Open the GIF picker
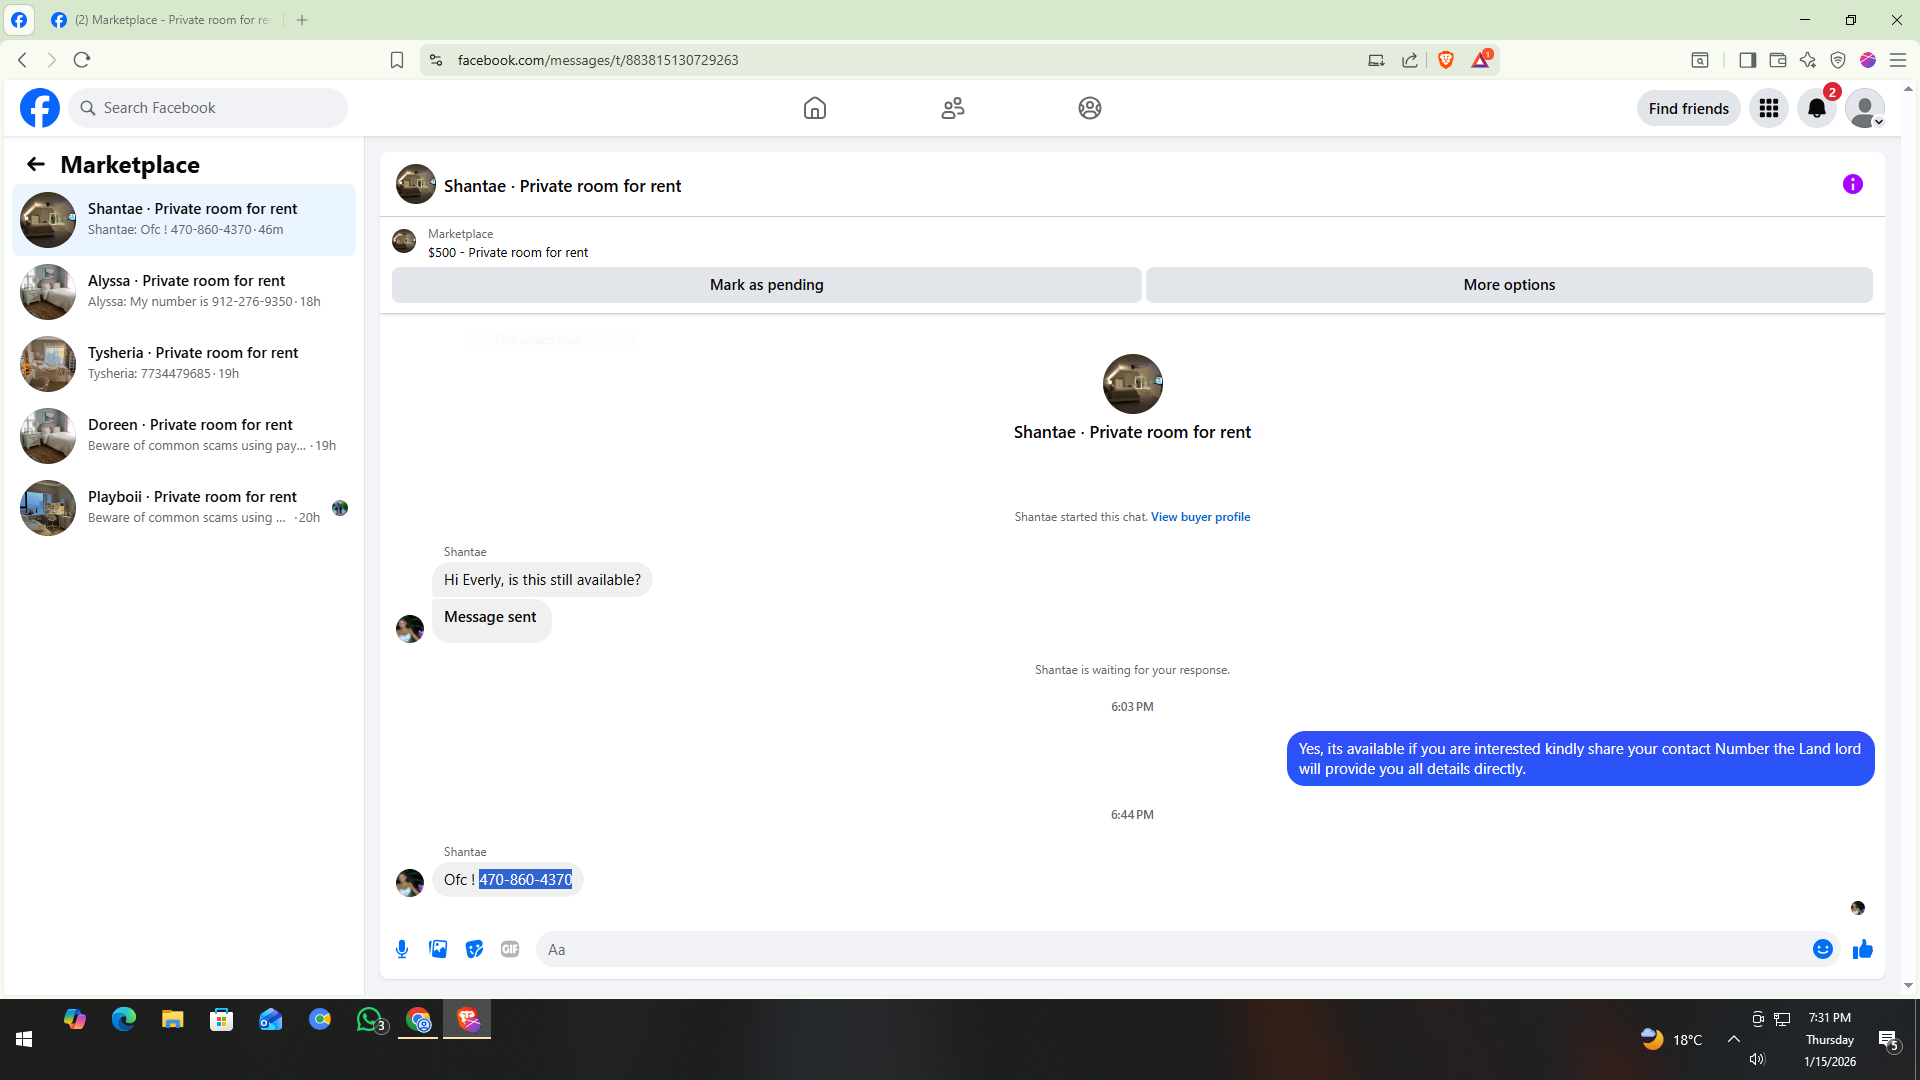 [510, 949]
